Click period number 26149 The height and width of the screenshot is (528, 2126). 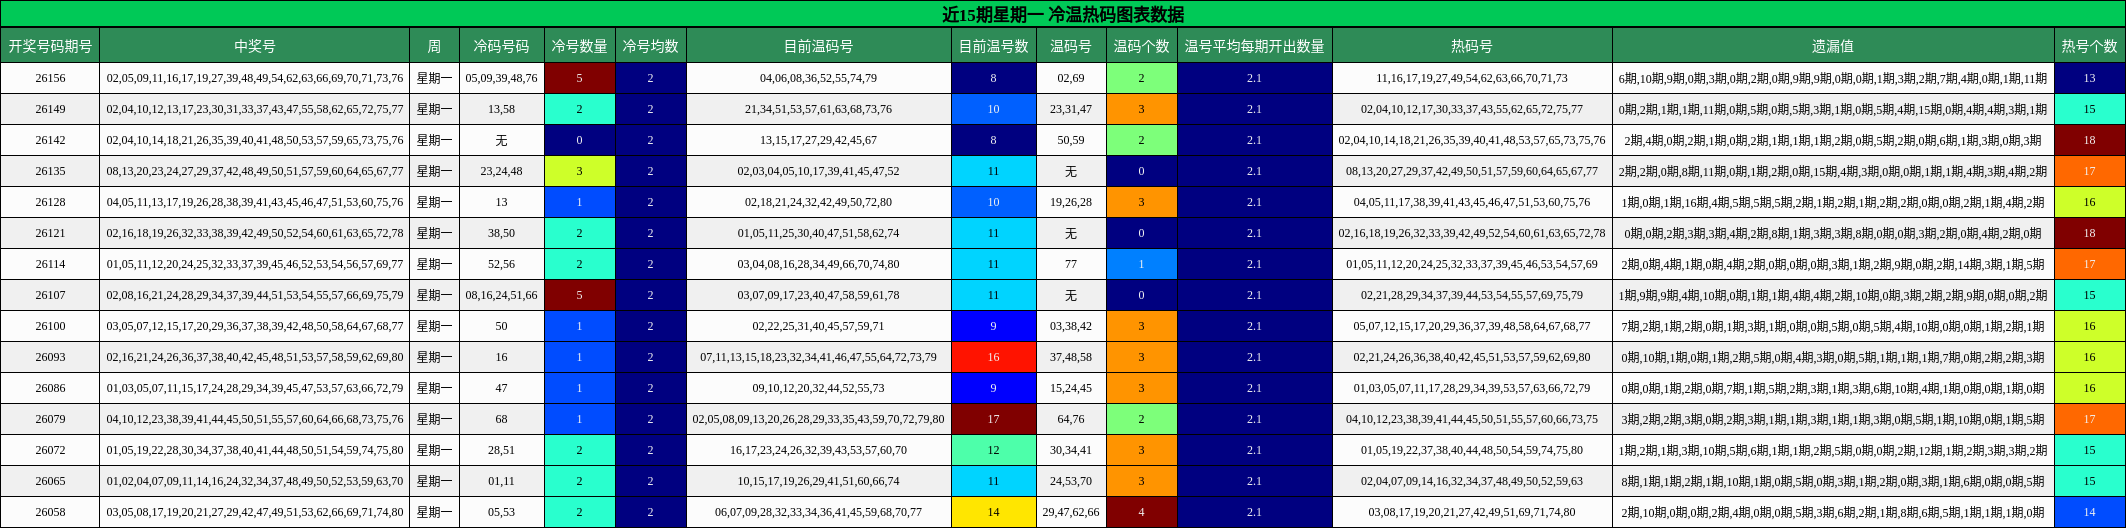coord(50,109)
